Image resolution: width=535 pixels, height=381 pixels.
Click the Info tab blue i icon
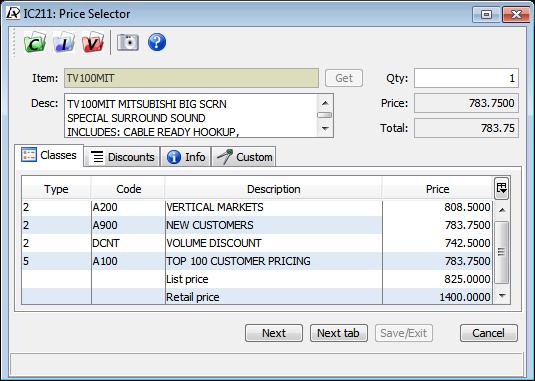point(174,157)
